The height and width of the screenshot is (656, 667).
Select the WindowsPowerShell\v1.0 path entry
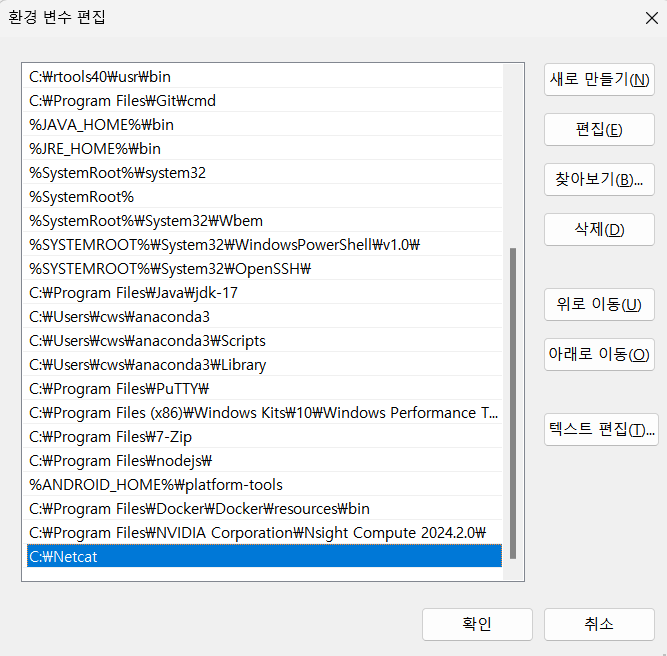point(262,245)
